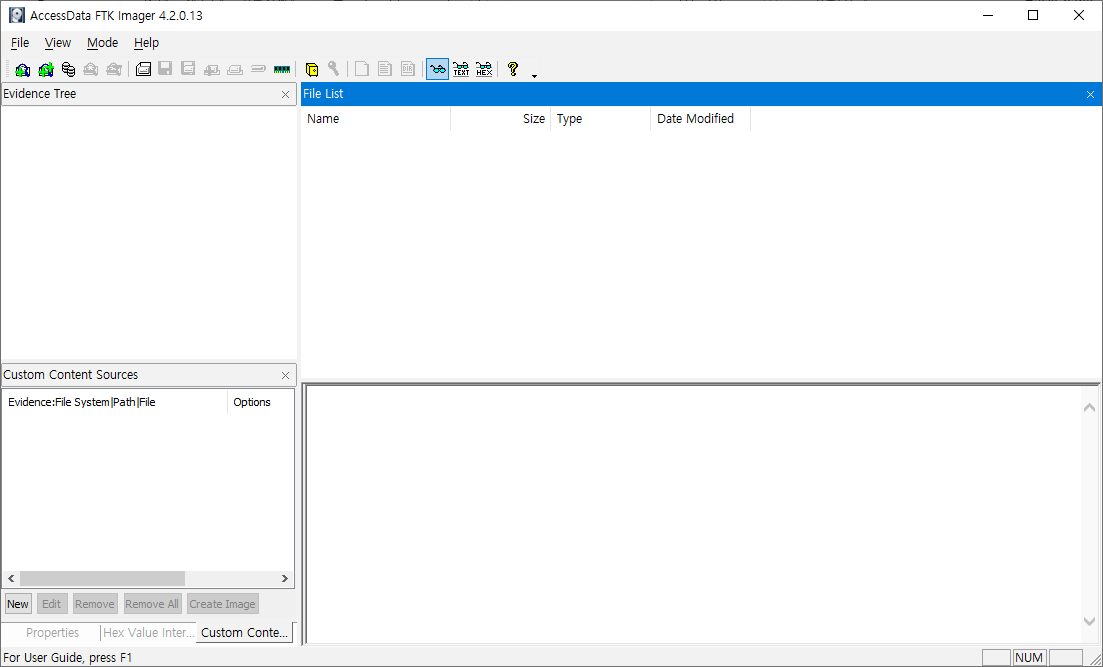Click Evidence:File System|Path|File column header
The height and width of the screenshot is (667, 1103).
tap(115, 402)
